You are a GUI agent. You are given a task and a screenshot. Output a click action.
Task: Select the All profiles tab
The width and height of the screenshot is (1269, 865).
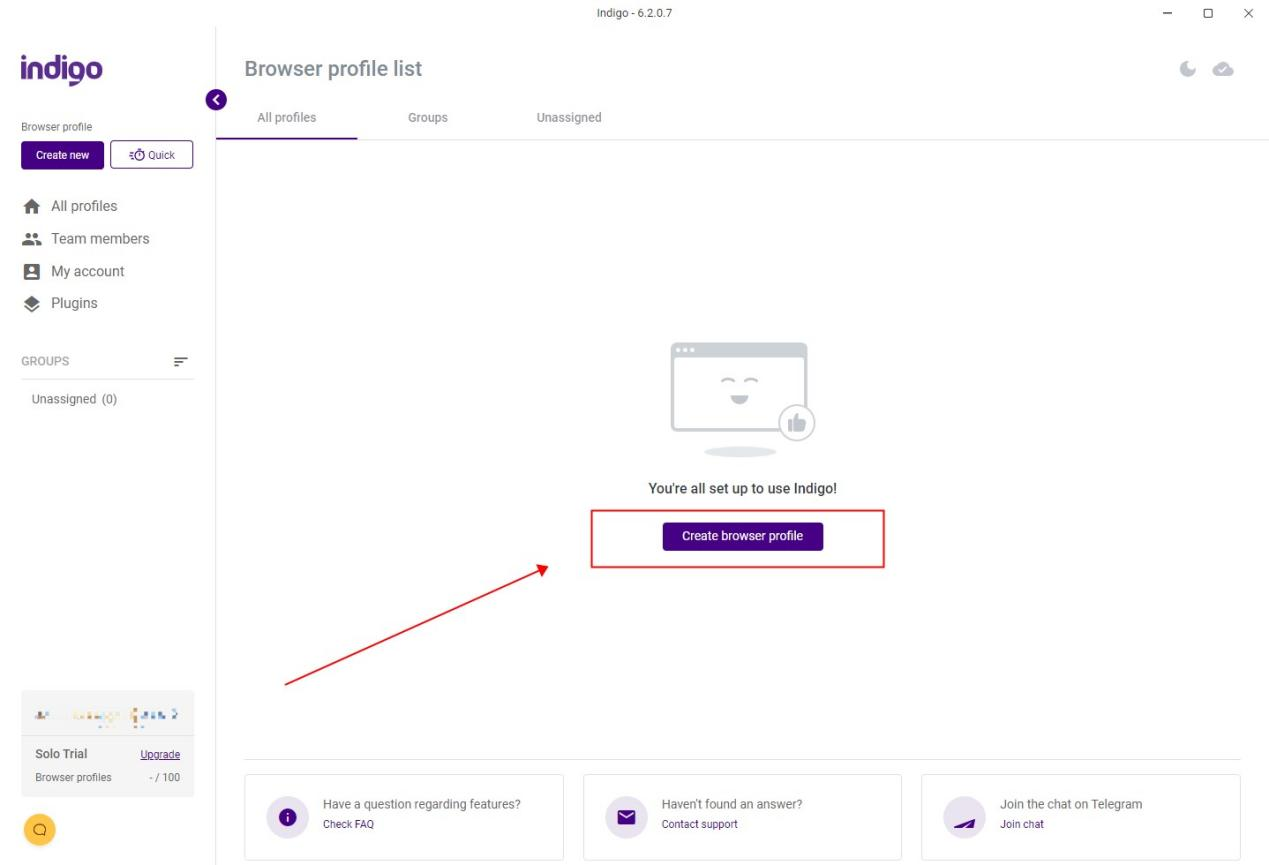pyautogui.click(x=287, y=118)
